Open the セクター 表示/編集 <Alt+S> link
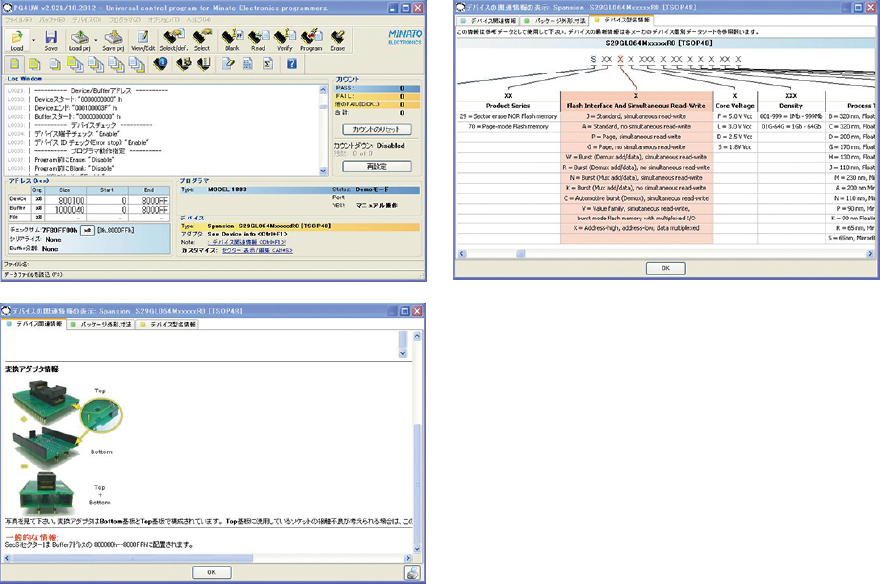Viewport: 880px width, 584px height. [x=257, y=250]
